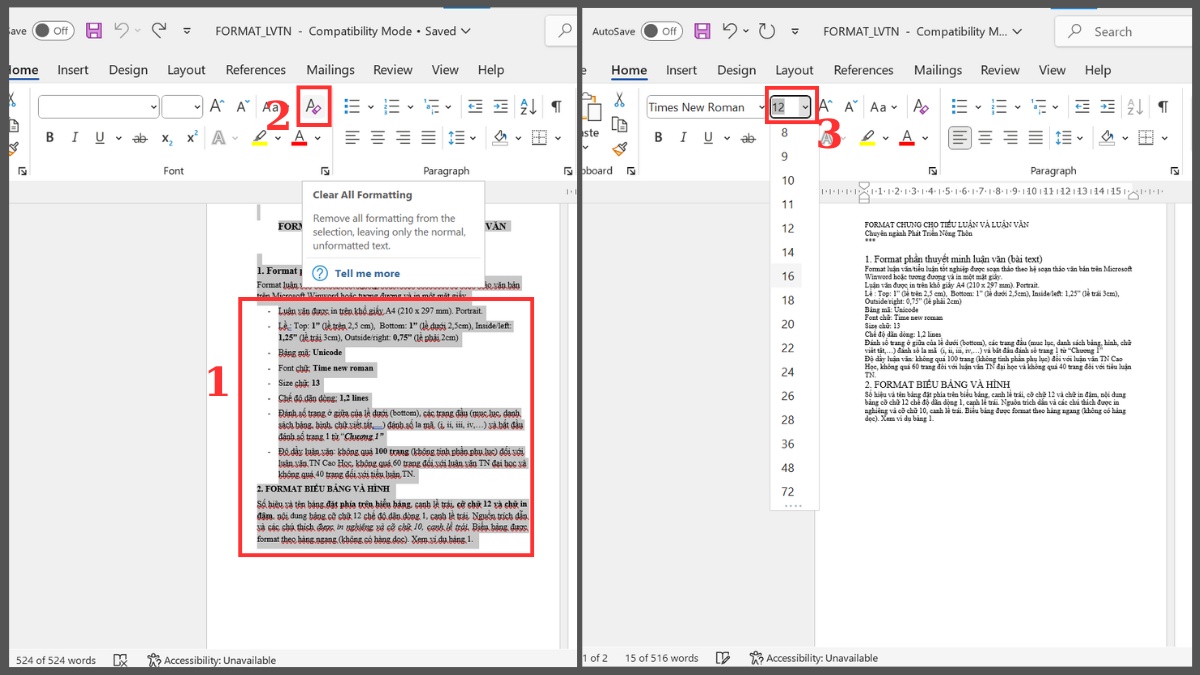Screen dimensions: 1200x675
Task: Select font size 16 from the list
Action: click(x=788, y=275)
